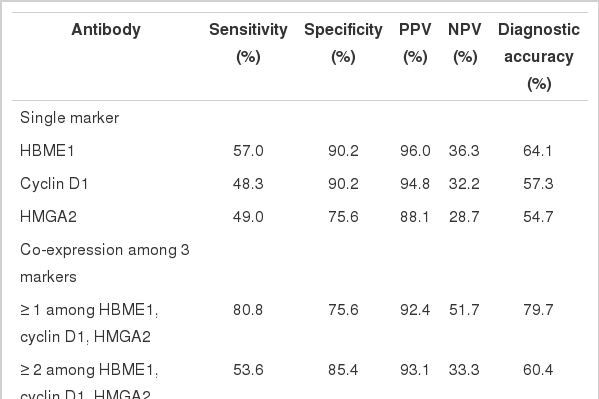Click the Antibody column header
Screen dimensions: 599x399
106,29
